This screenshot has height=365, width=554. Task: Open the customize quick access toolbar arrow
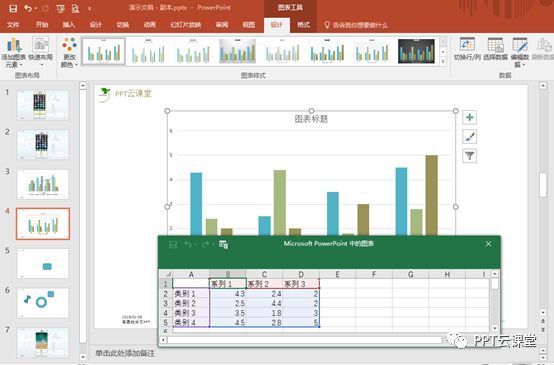[x=90, y=9]
